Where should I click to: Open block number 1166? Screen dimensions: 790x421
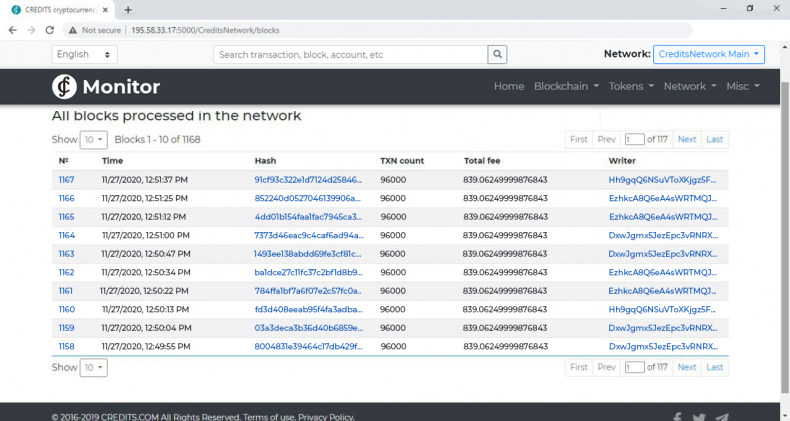point(66,198)
